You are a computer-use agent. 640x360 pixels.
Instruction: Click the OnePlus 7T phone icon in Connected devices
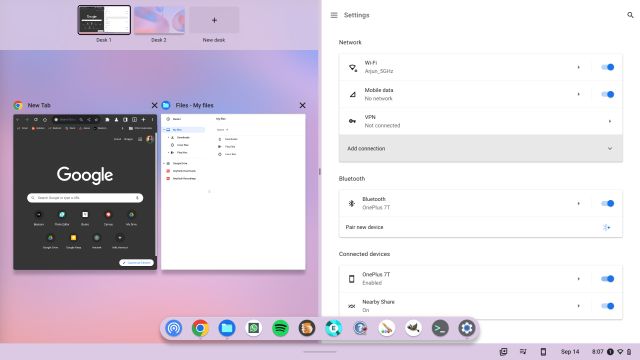[351, 279]
